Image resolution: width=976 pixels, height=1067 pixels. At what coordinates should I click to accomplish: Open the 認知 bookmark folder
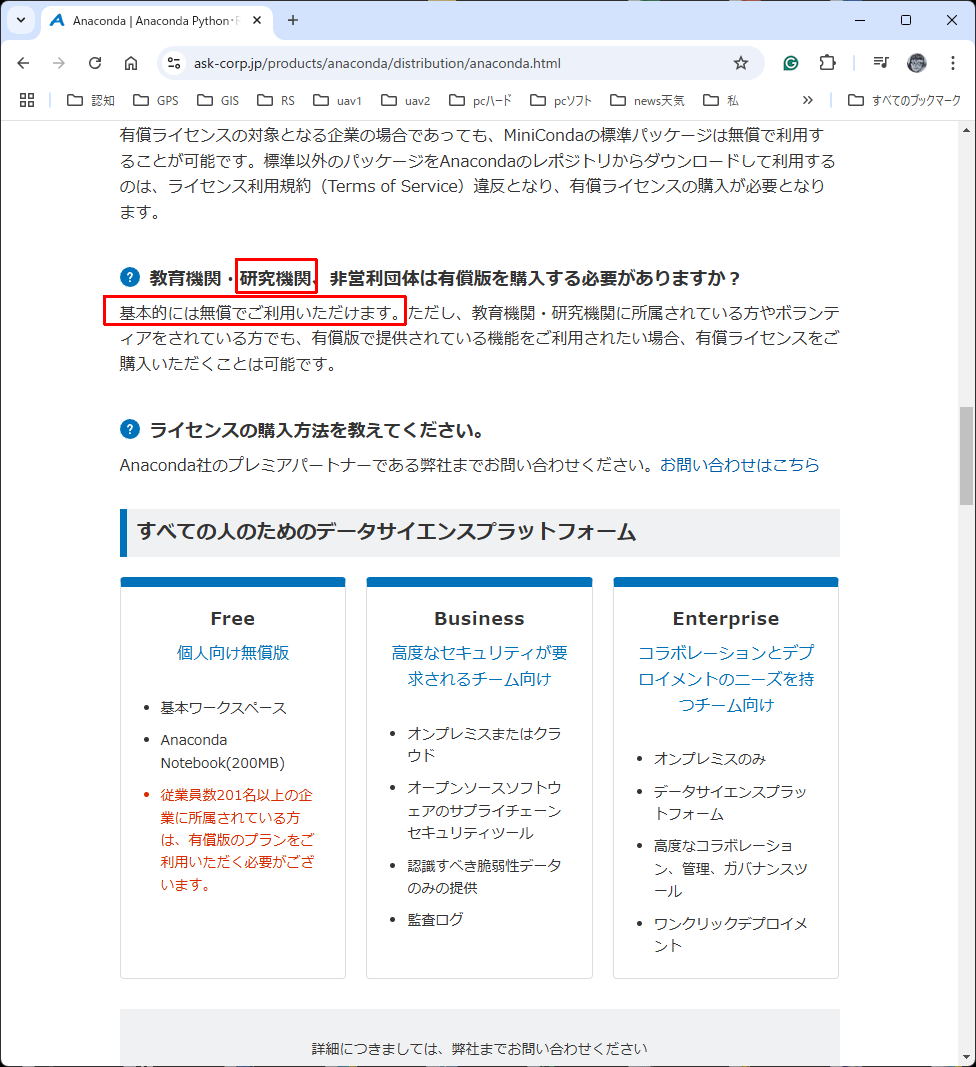[x=91, y=101]
